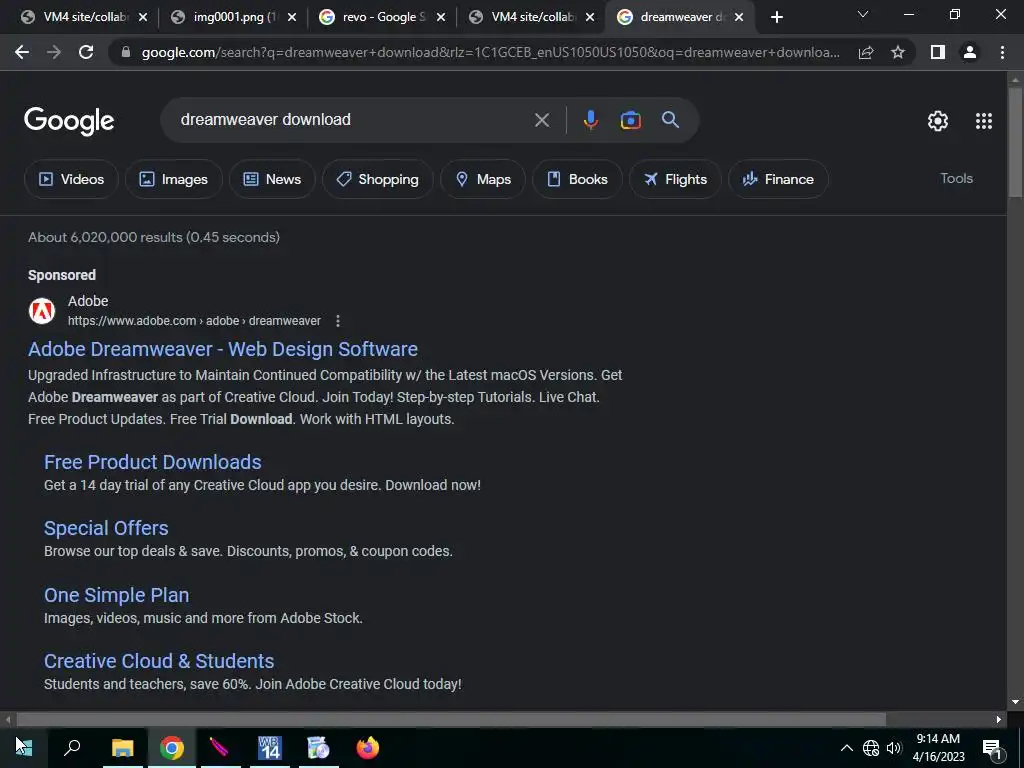Click the address bar URL
Screen dimensions: 1024x768
[490, 52]
